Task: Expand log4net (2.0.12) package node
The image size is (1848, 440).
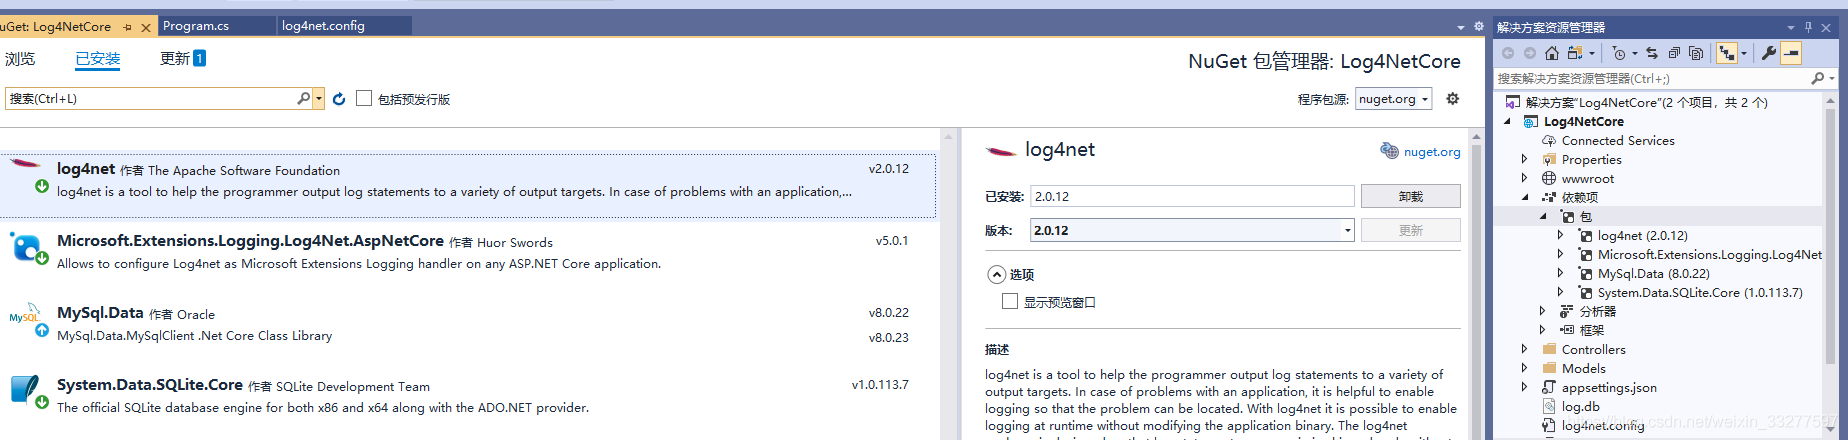Action: coord(1560,235)
